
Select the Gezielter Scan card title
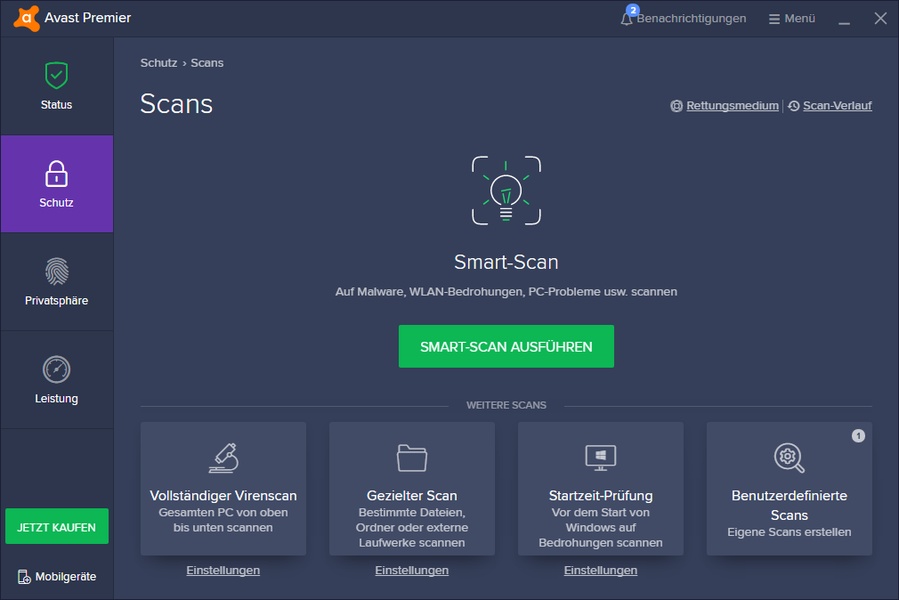coord(412,495)
